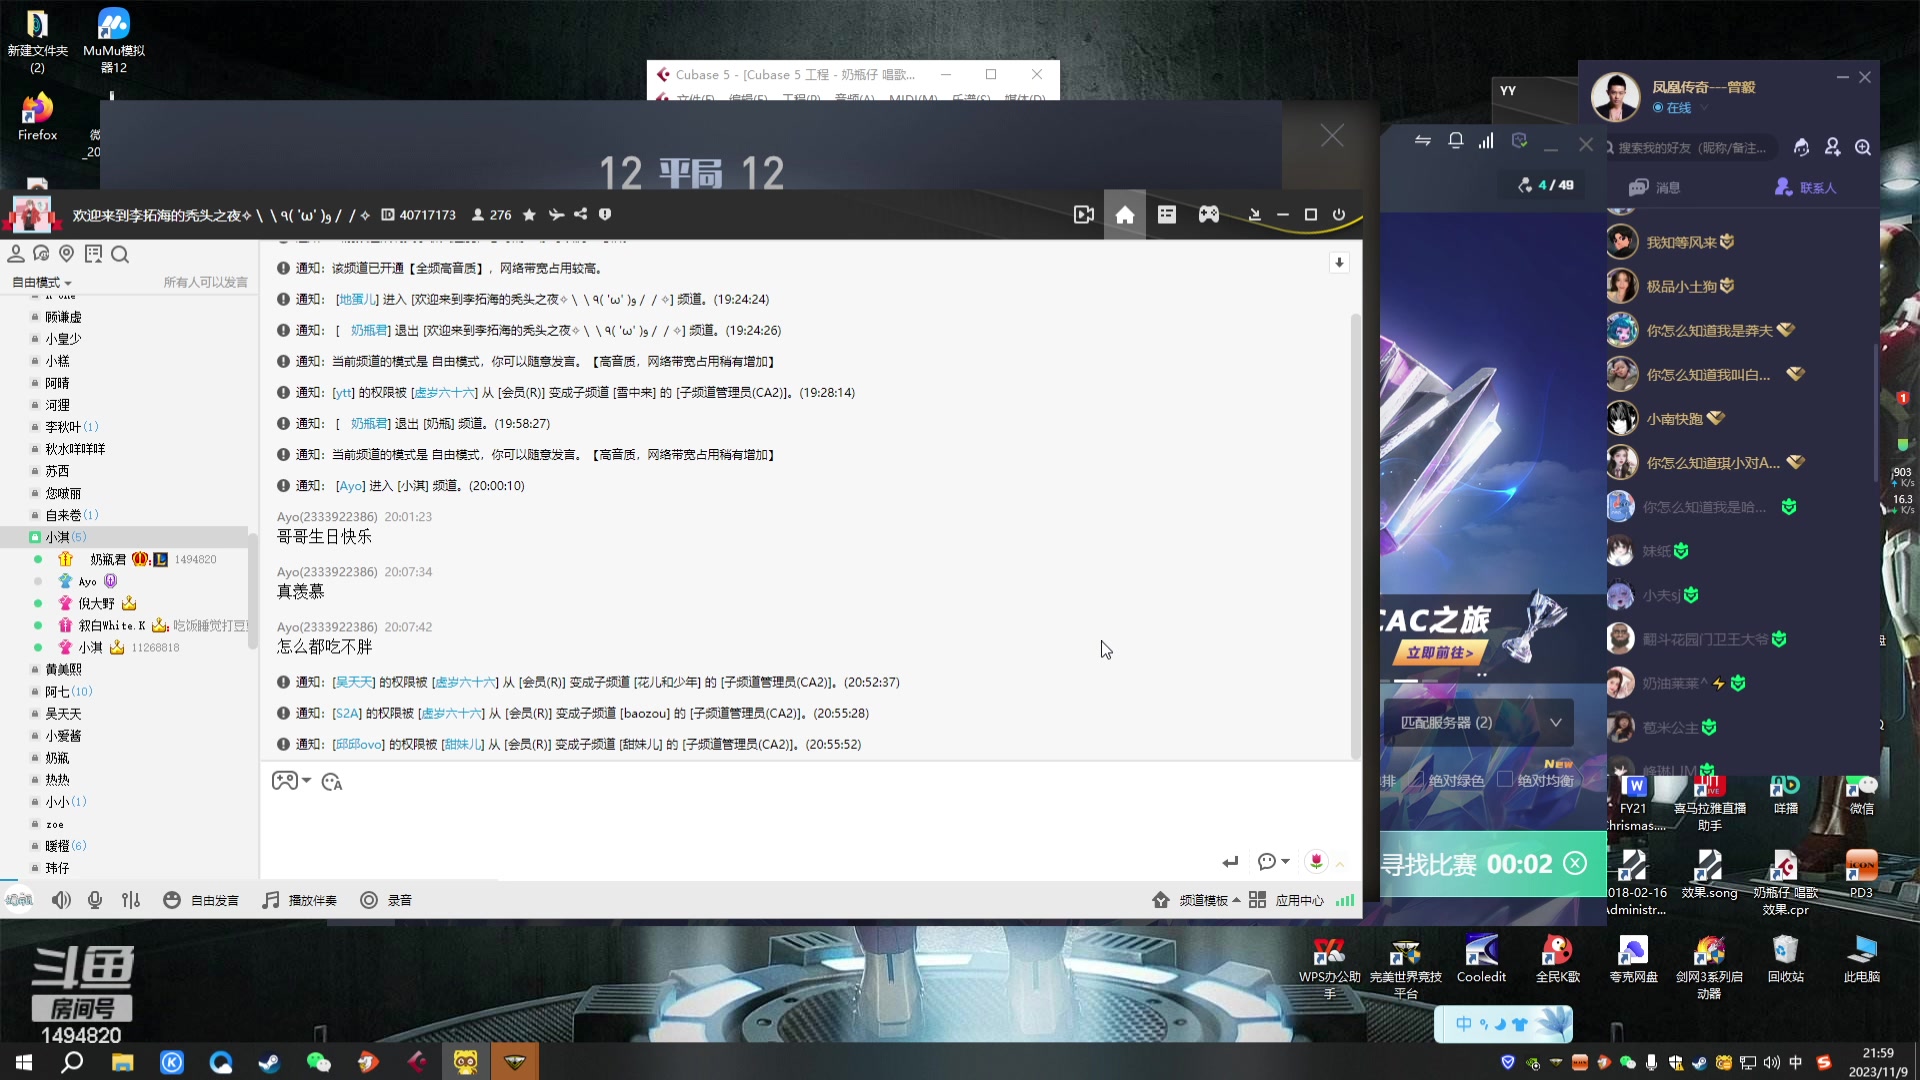Open the channel bulletin list icon
Image resolution: width=1920 pixels, height=1080 pixels.
(x=1167, y=215)
